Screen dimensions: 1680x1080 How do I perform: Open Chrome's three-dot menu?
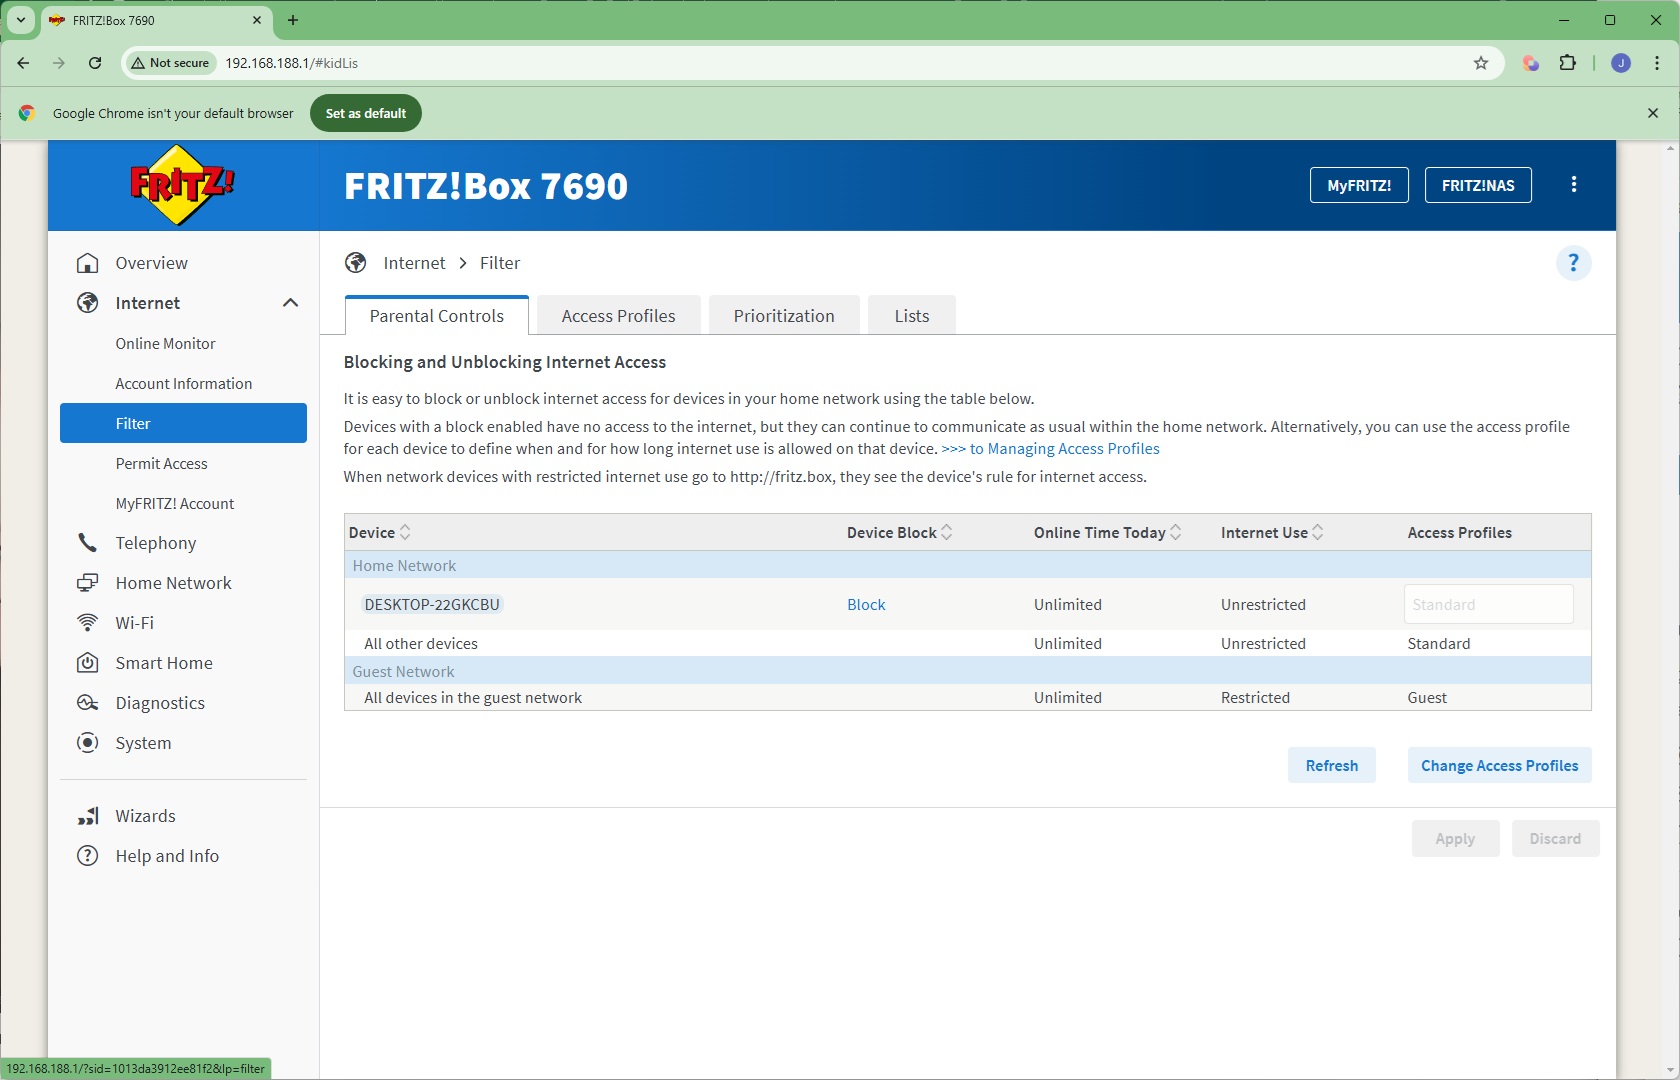[1657, 63]
